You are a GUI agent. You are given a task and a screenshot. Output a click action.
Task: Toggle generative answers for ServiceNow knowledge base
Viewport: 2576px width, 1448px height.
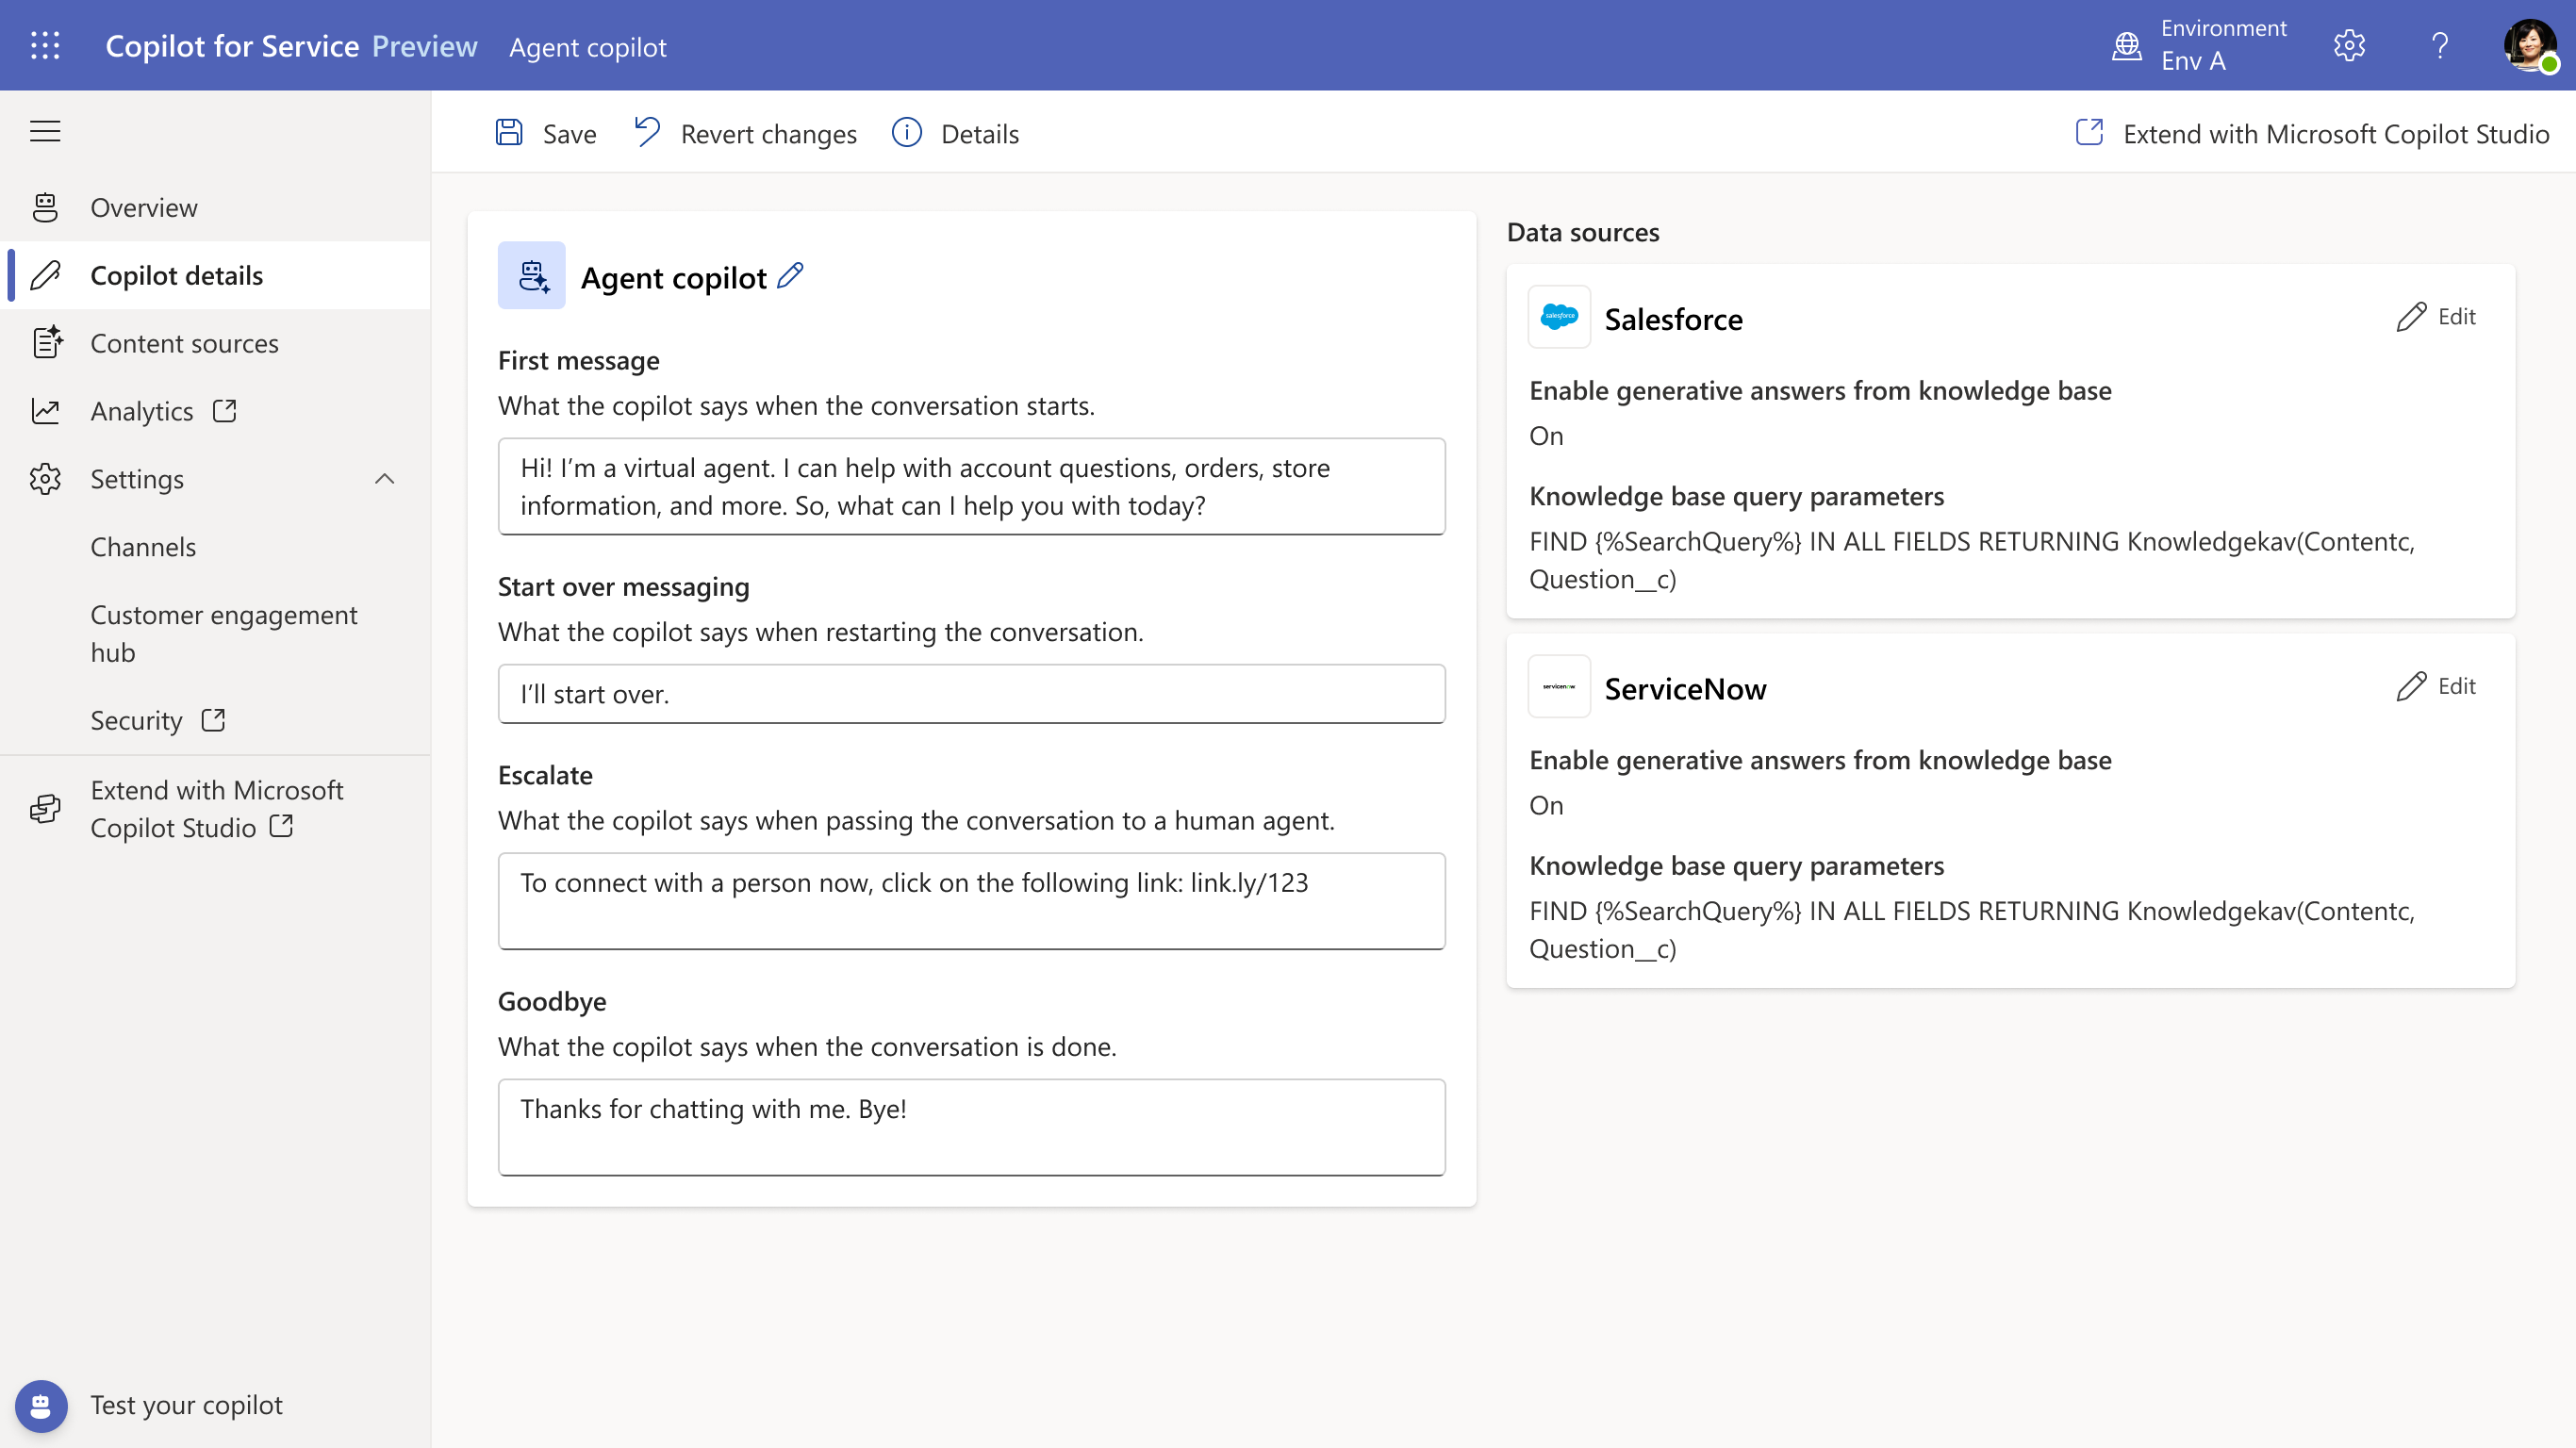pyautogui.click(x=1544, y=804)
